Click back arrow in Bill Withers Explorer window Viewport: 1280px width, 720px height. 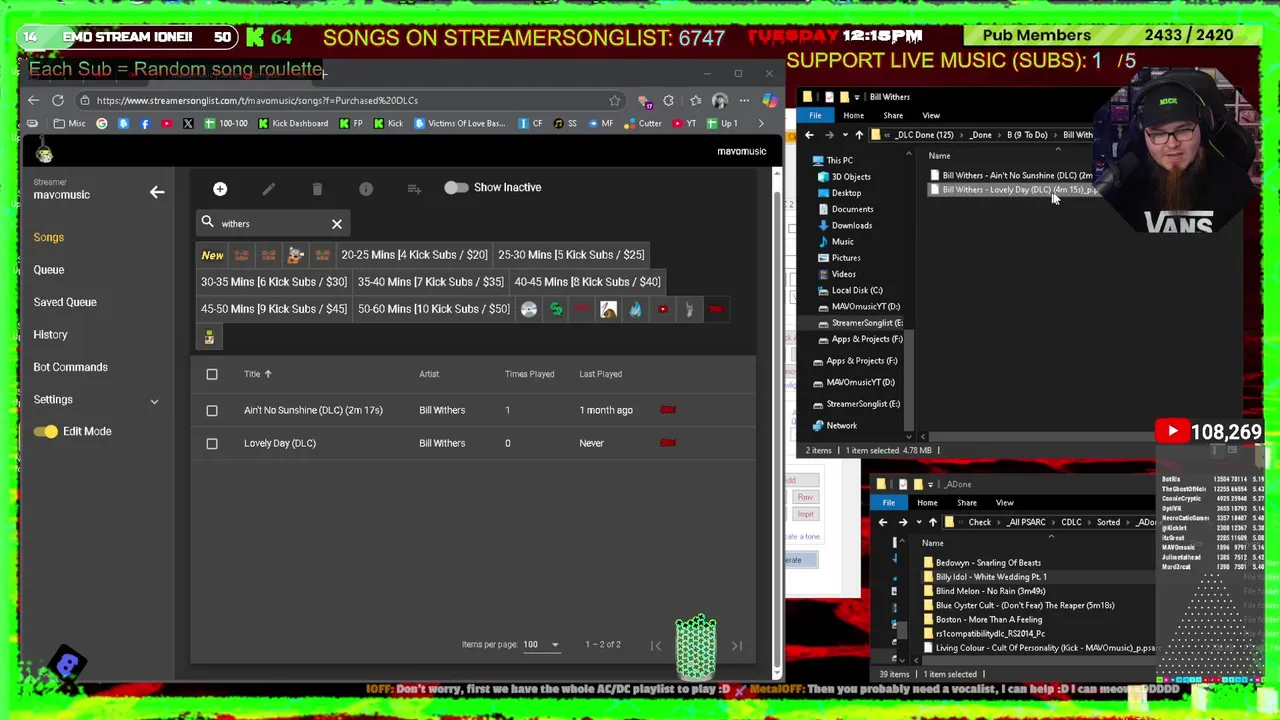809,135
